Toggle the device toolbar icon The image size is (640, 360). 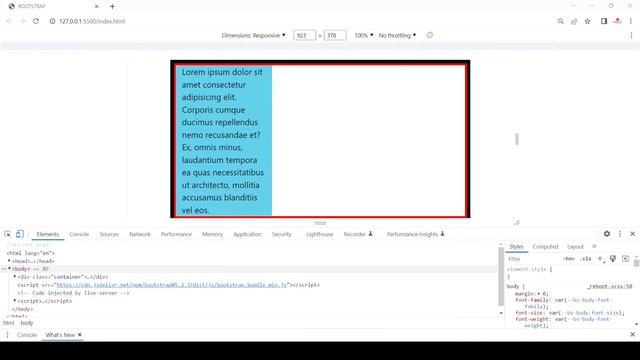pyautogui.click(x=20, y=234)
